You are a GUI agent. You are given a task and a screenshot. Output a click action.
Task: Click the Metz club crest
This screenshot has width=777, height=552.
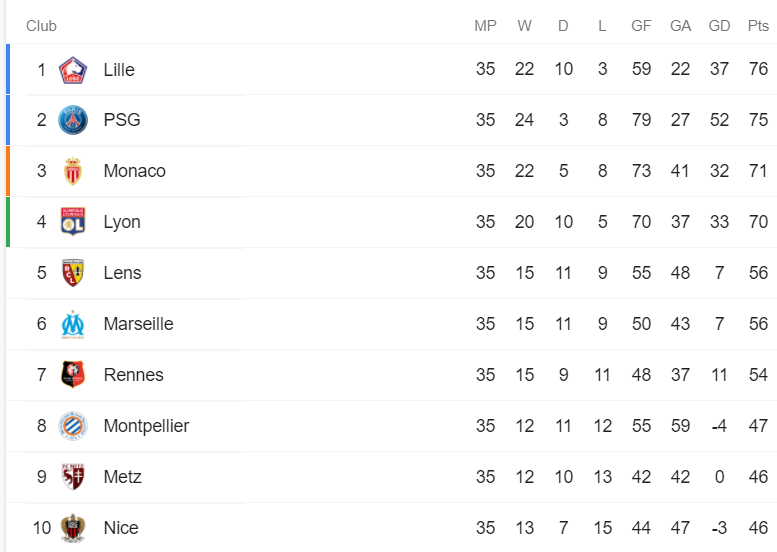point(73,477)
